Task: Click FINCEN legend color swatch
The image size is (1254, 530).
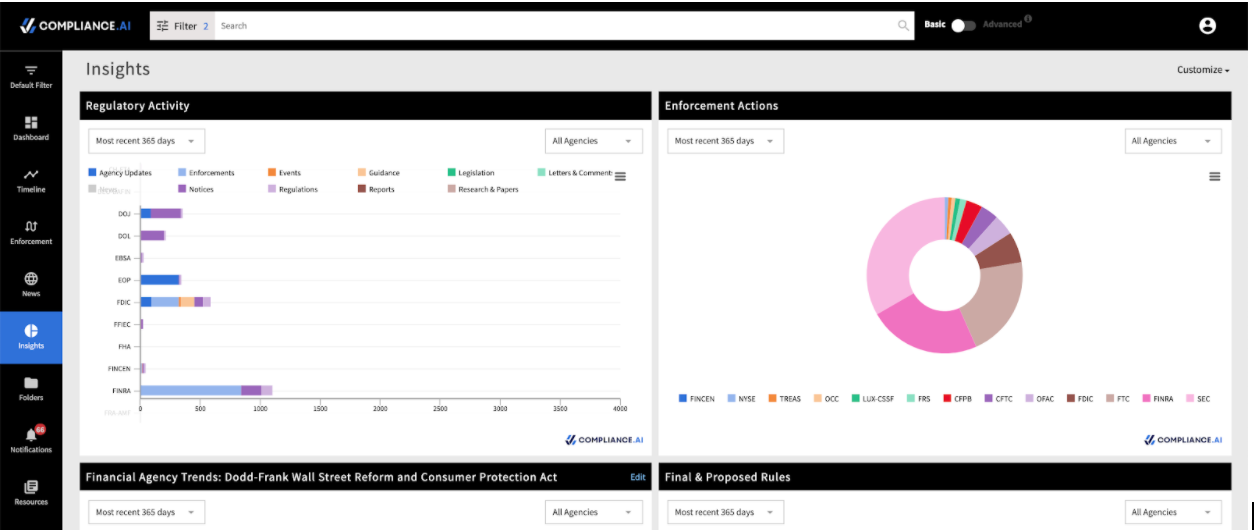Action: coord(683,398)
